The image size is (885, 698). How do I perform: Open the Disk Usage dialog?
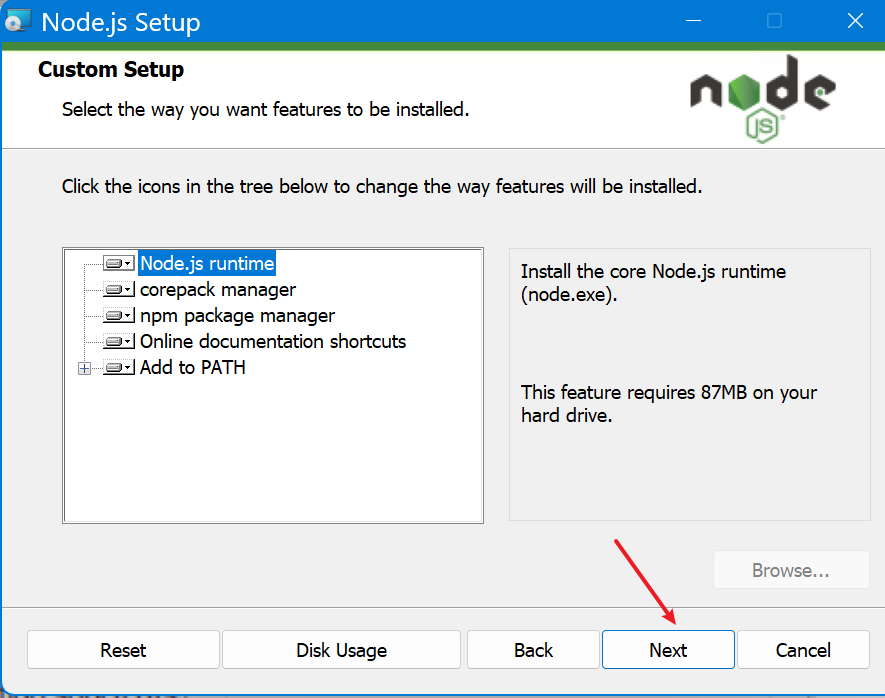[x=341, y=650]
